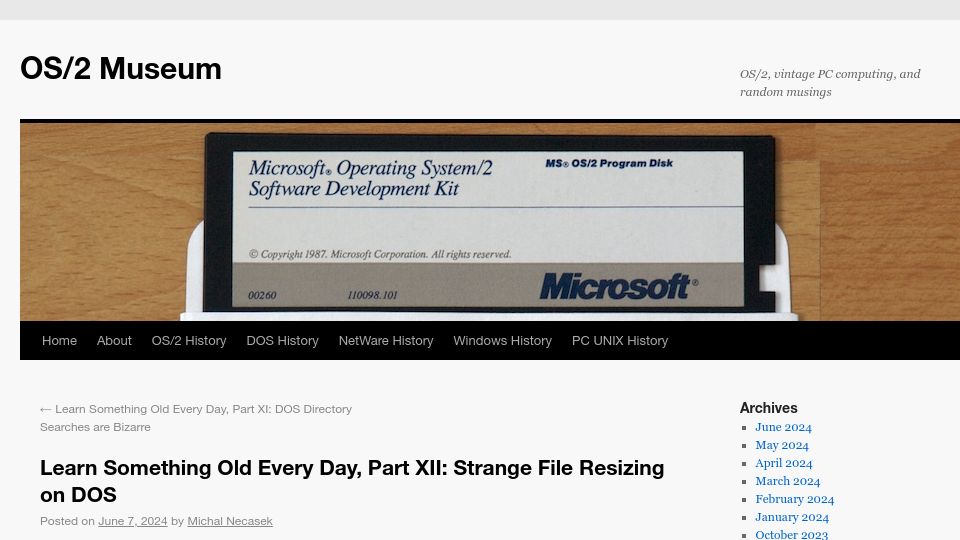Open the Strange File Resizing on DOS title
The width and height of the screenshot is (960, 540).
point(352,481)
